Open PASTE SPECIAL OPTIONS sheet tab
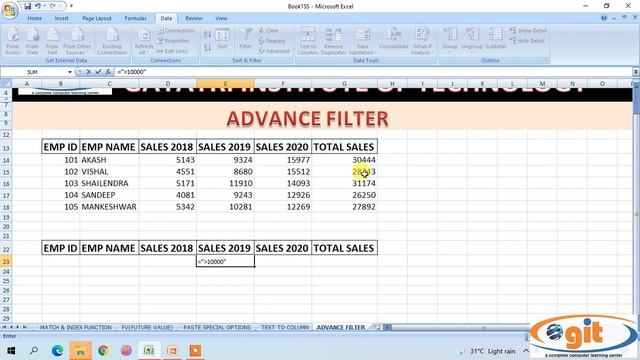640x360 pixels. (x=217, y=327)
